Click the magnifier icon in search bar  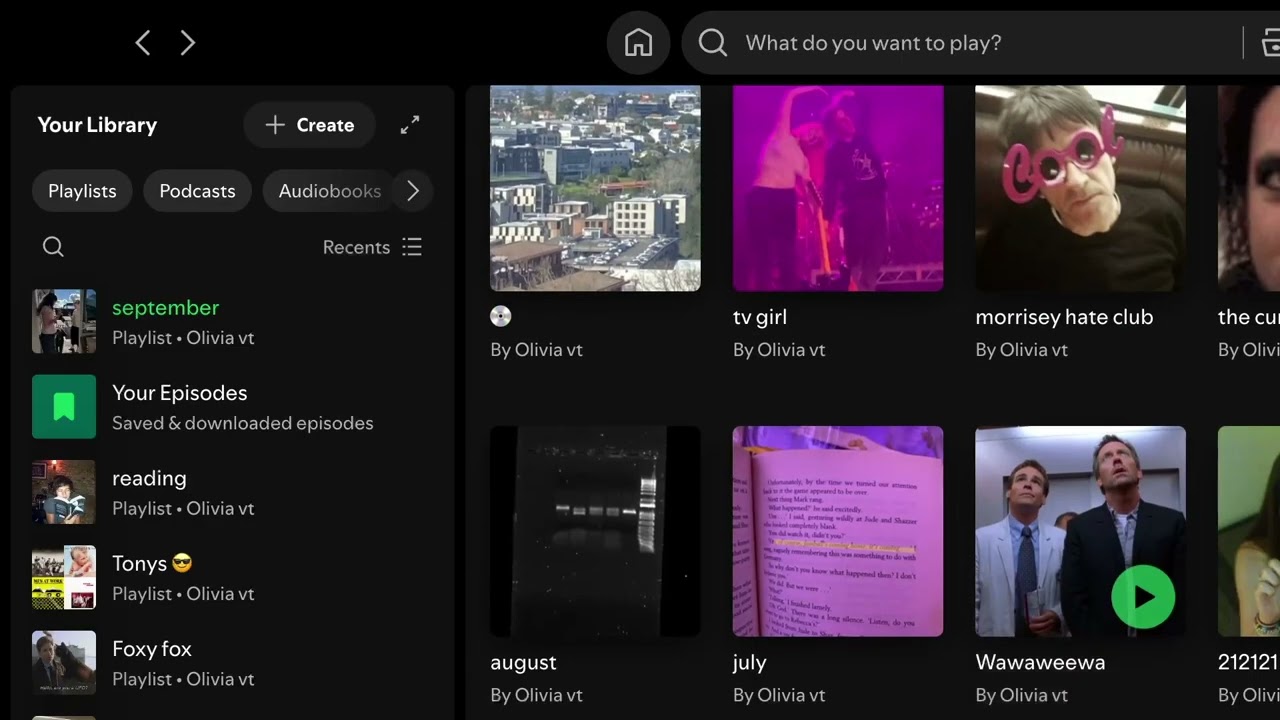713,42
